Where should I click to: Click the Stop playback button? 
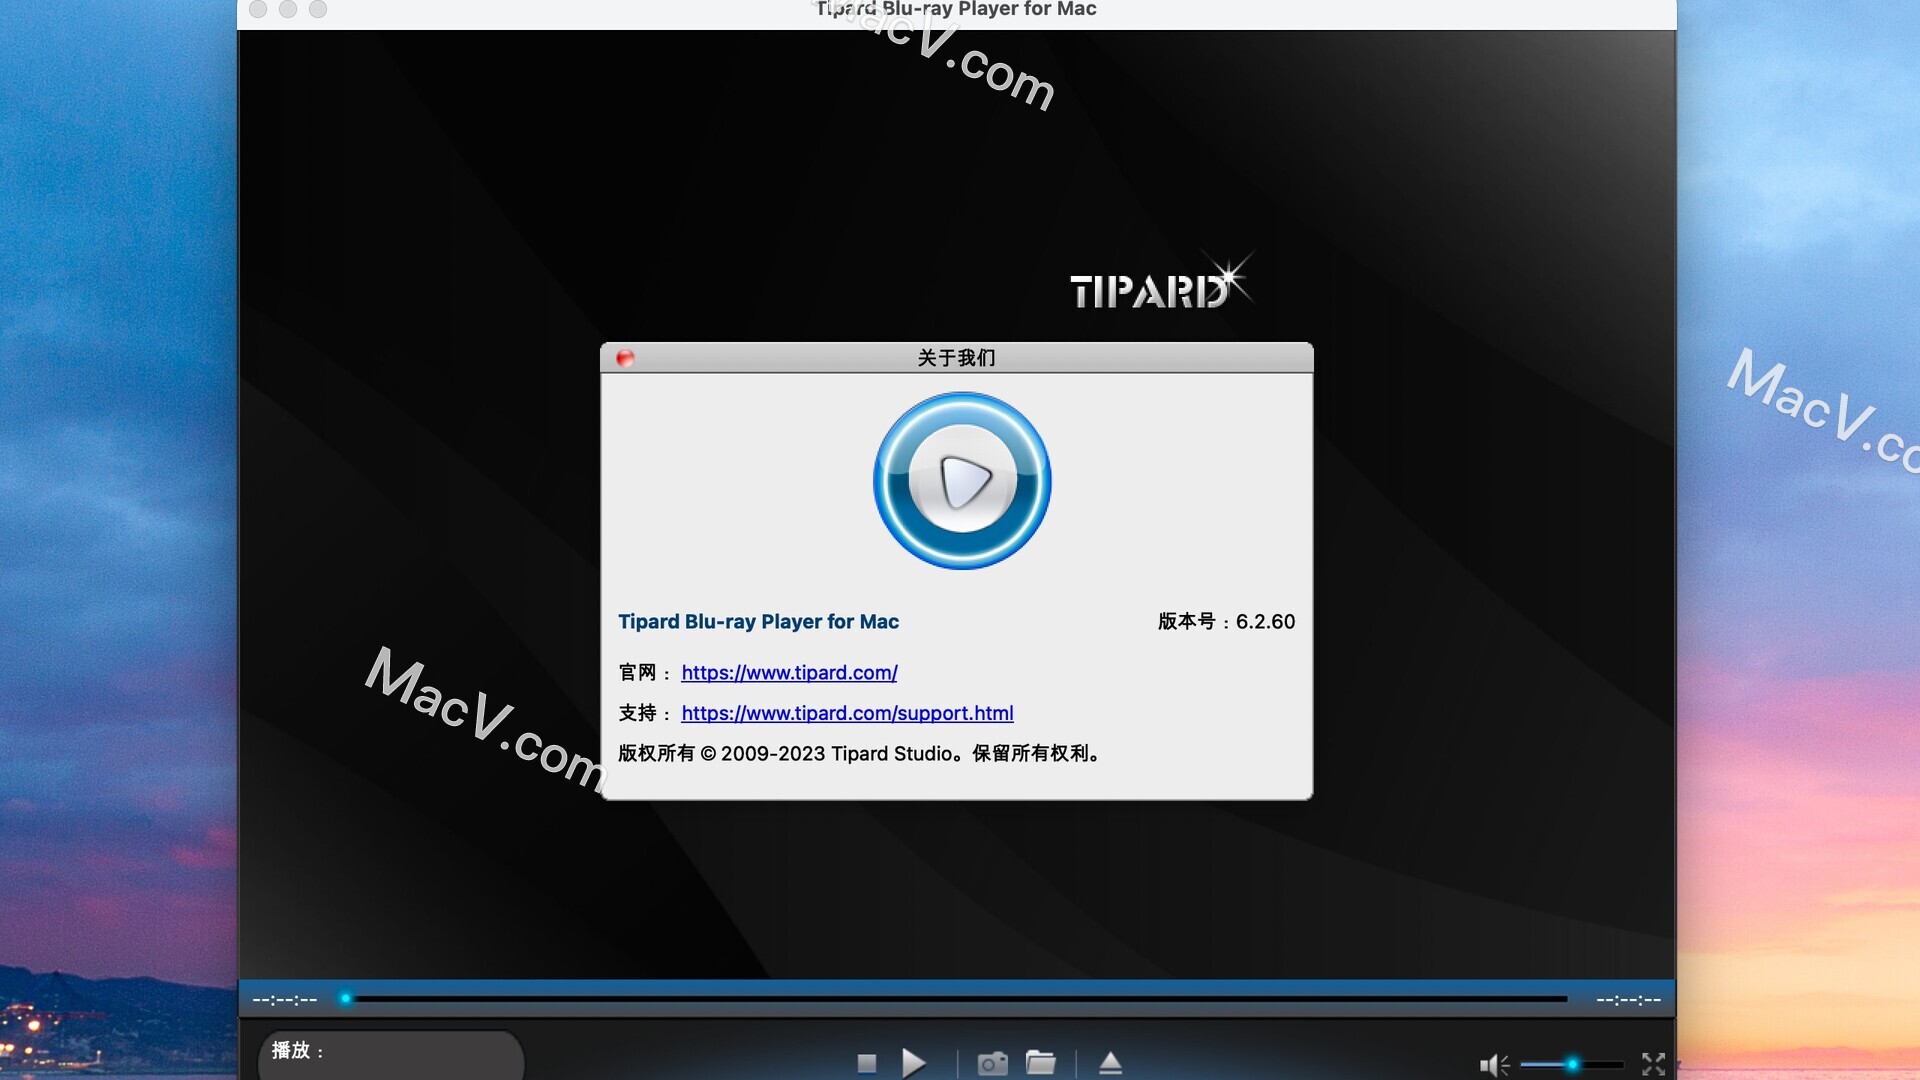[867, 1063]
